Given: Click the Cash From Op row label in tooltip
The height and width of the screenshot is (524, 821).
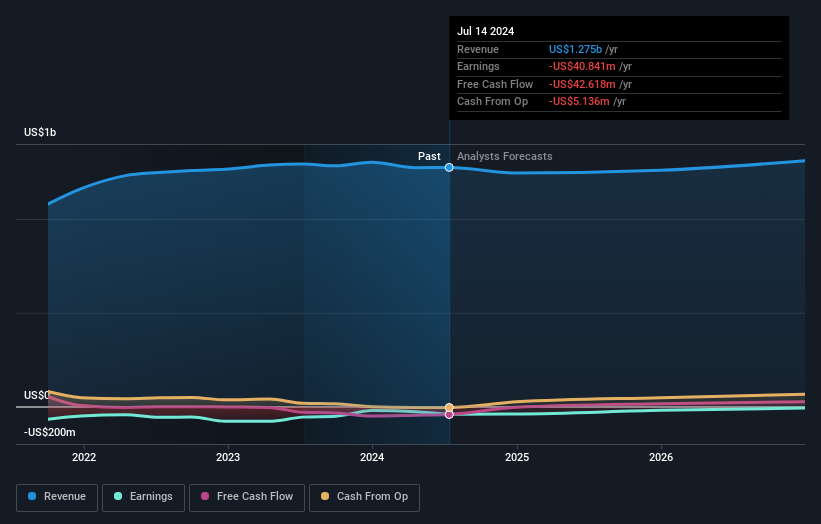Looking at the screenshot, I should tap(492, 102).
